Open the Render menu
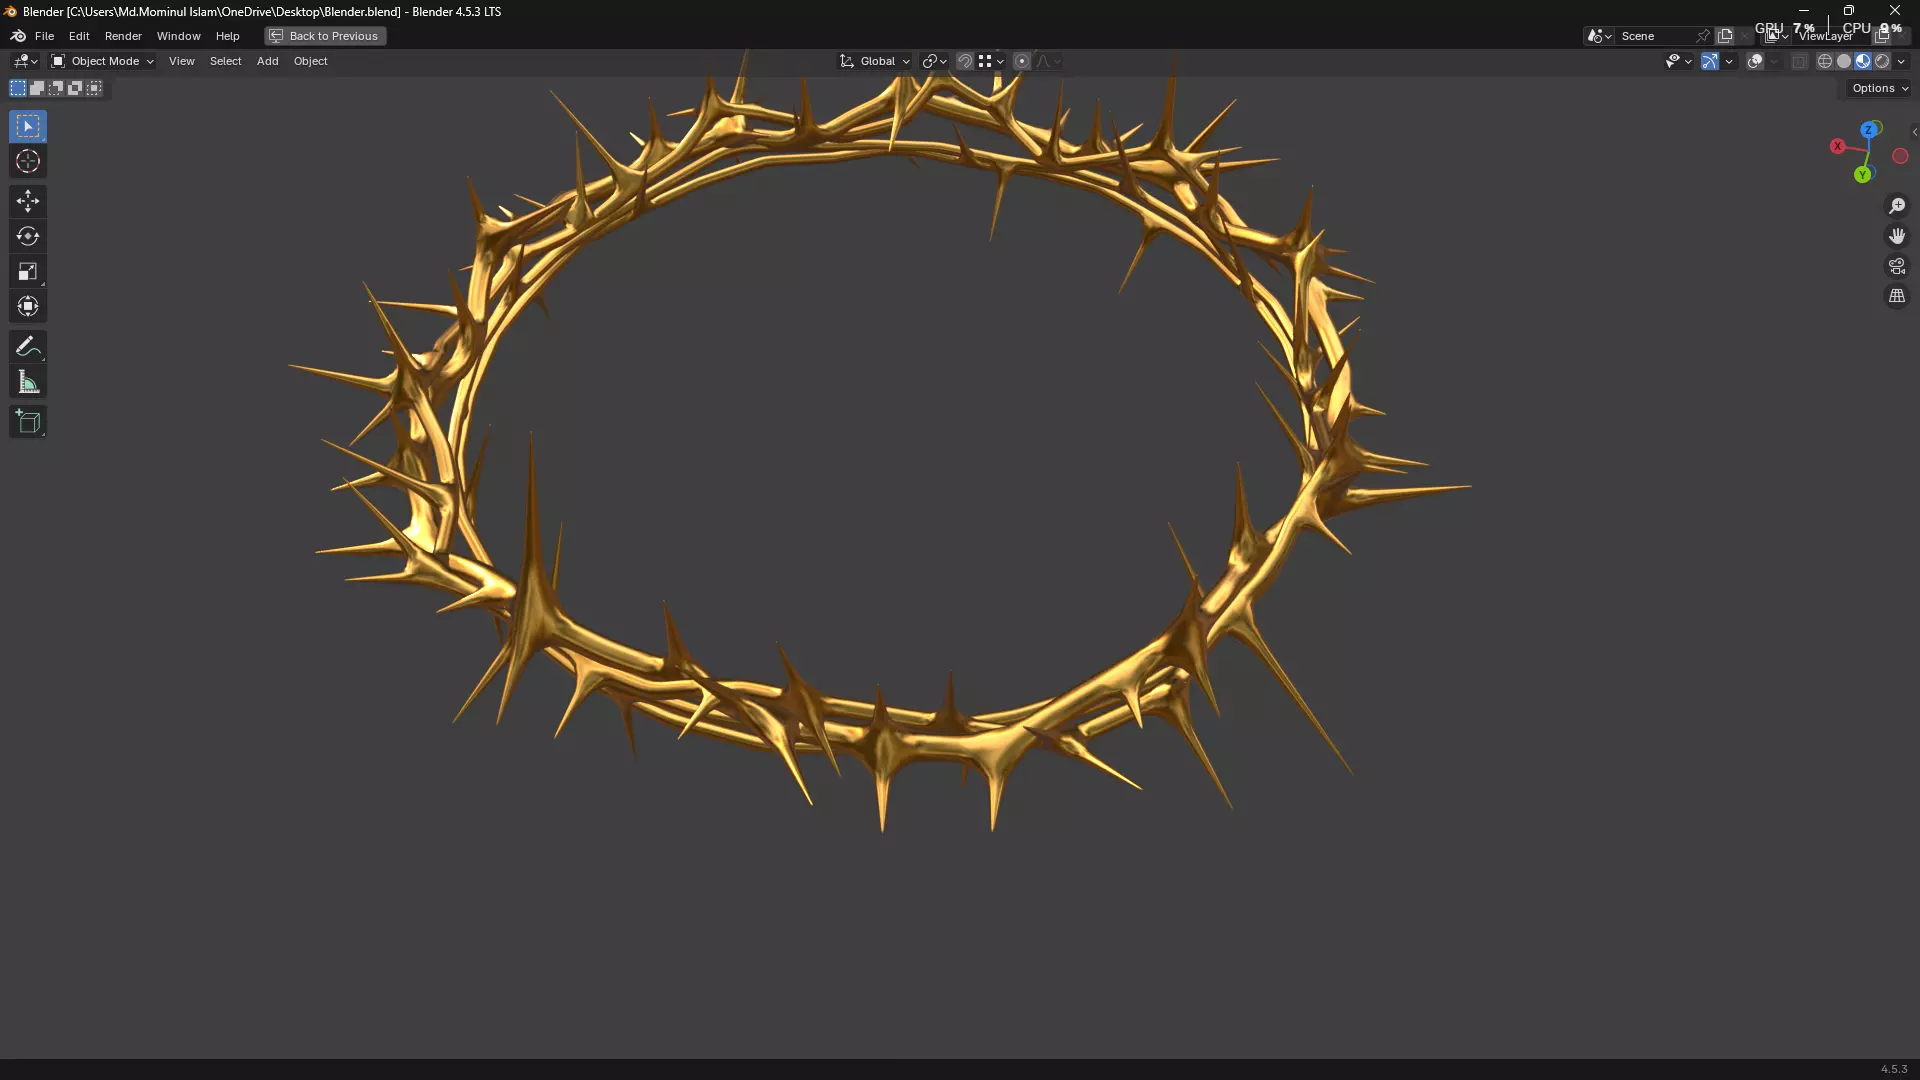The height and width of the screenshot is (1080, 1920). tap(123, 36)
